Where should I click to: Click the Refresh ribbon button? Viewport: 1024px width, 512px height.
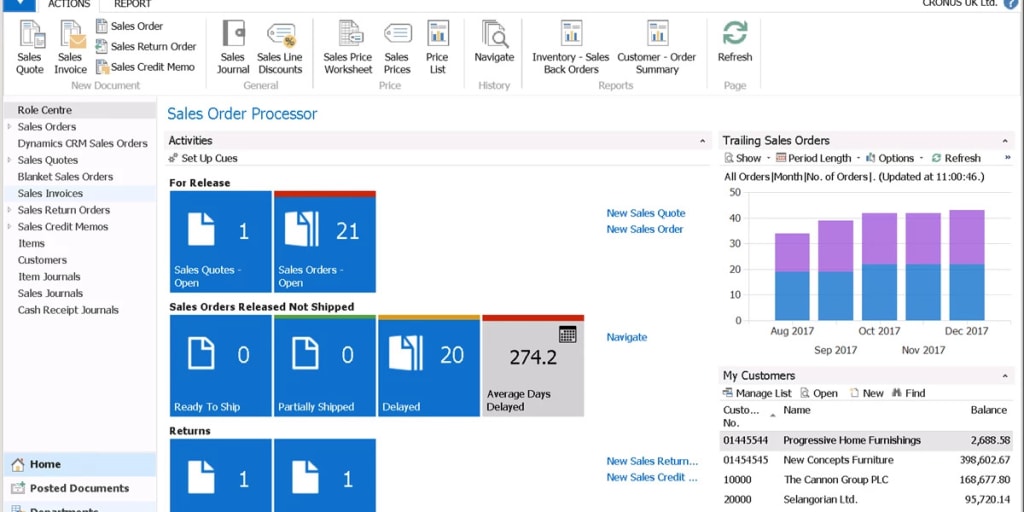pos(735,42)
